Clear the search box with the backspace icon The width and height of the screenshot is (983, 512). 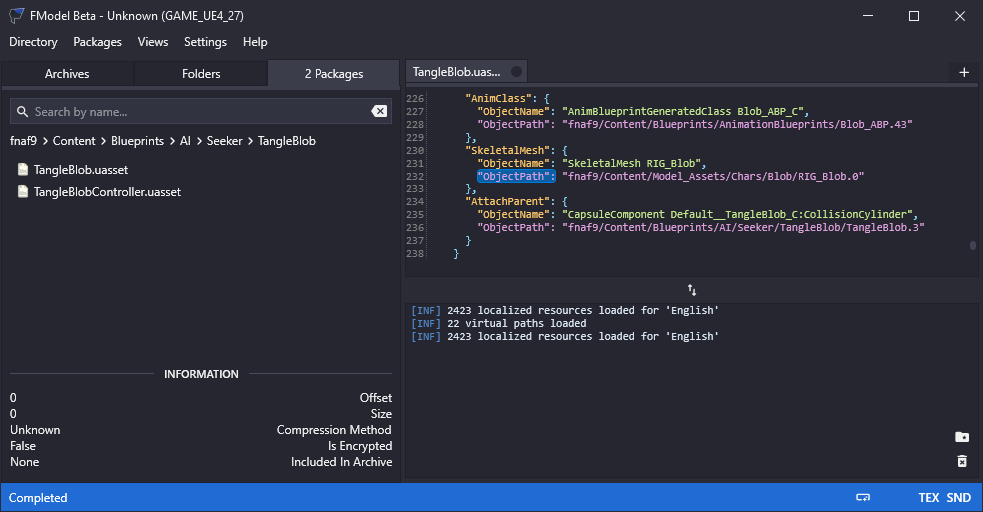pyautogui.click(x=379, y=112)
